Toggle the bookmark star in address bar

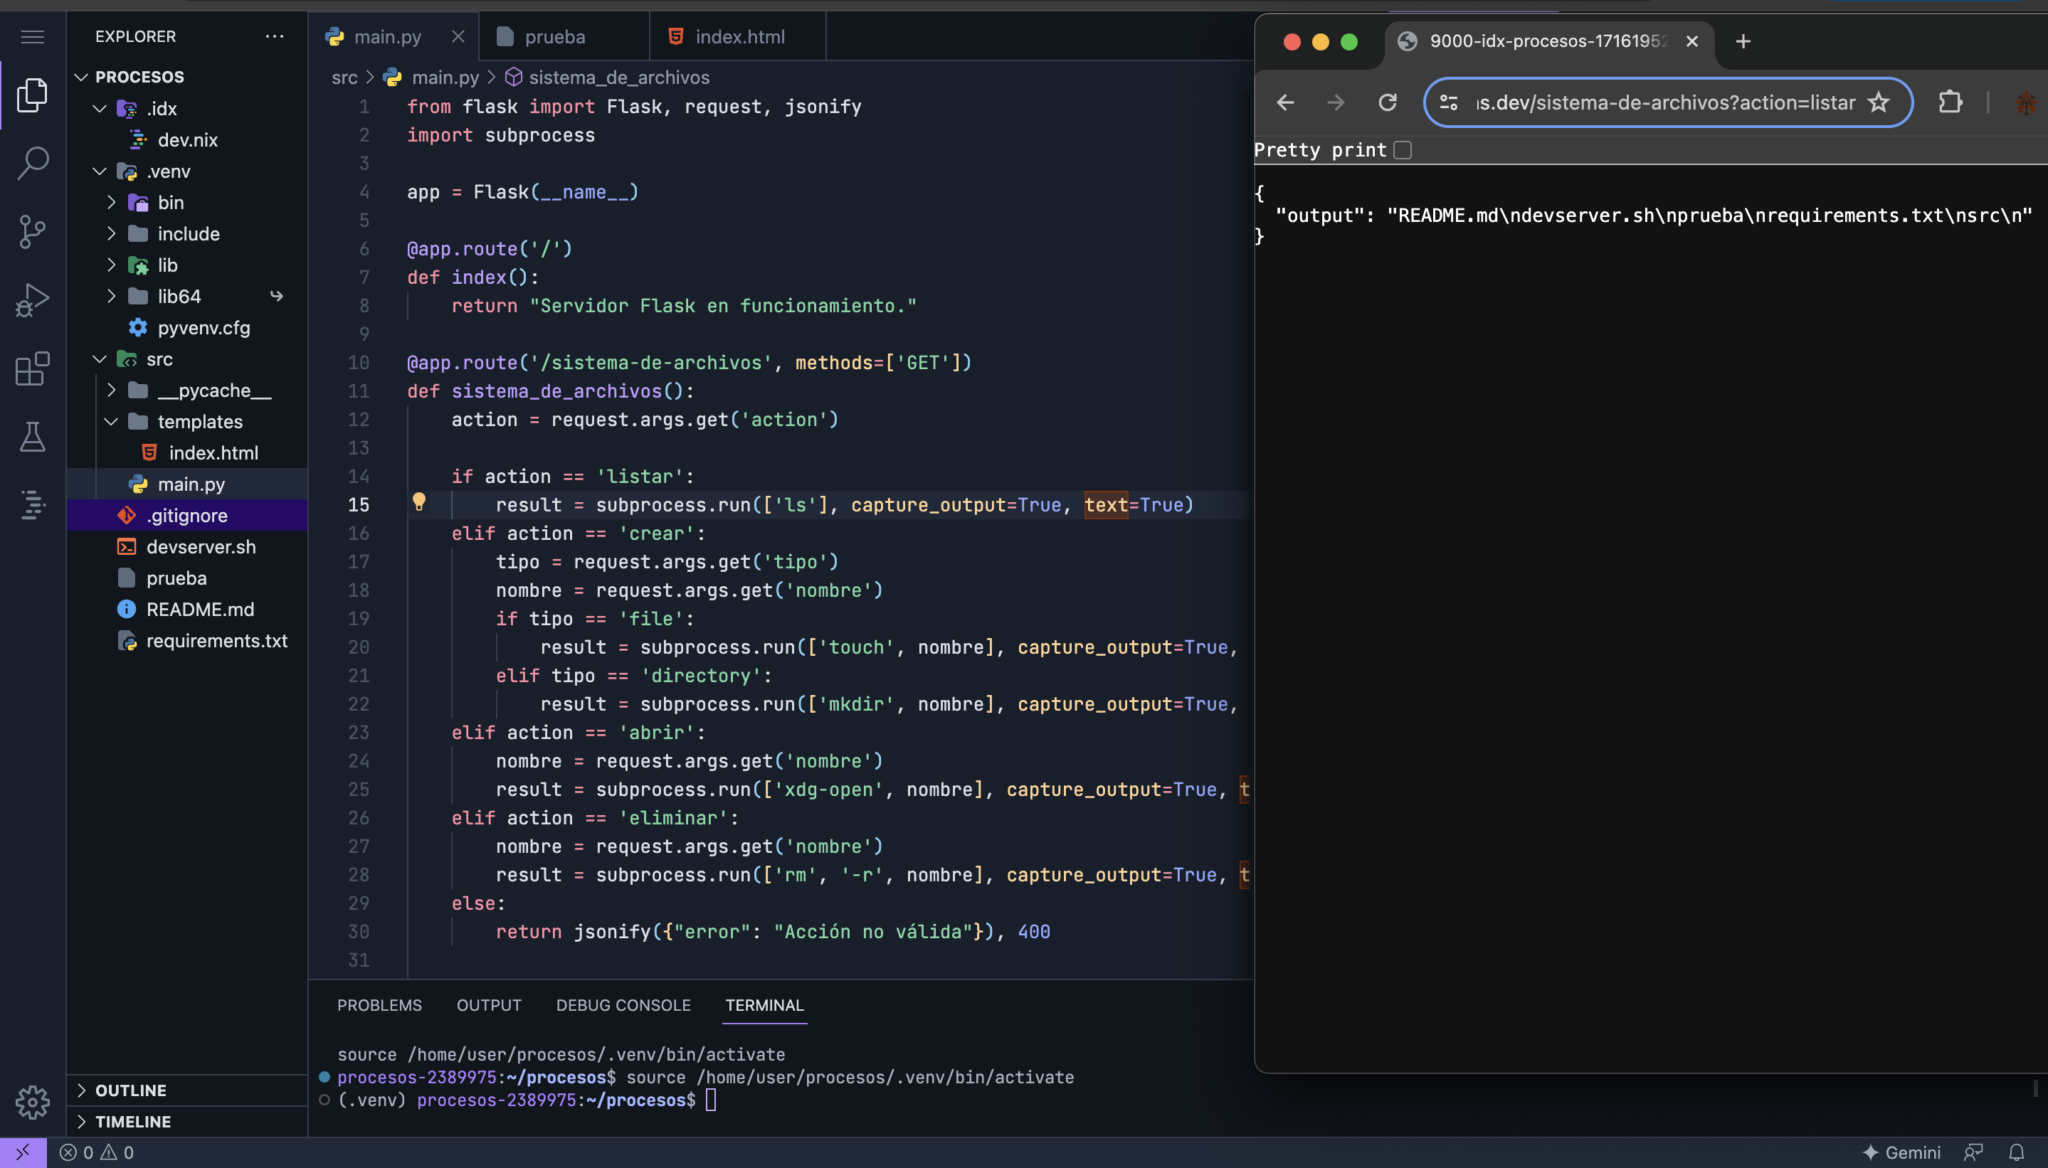[x=1878, y=102]
